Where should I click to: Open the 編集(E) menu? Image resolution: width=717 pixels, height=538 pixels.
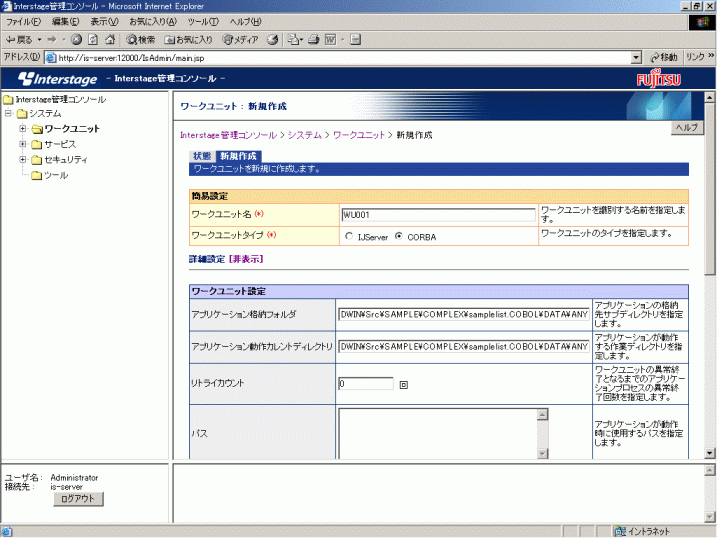pyautogui.click(x=65, y=21)
